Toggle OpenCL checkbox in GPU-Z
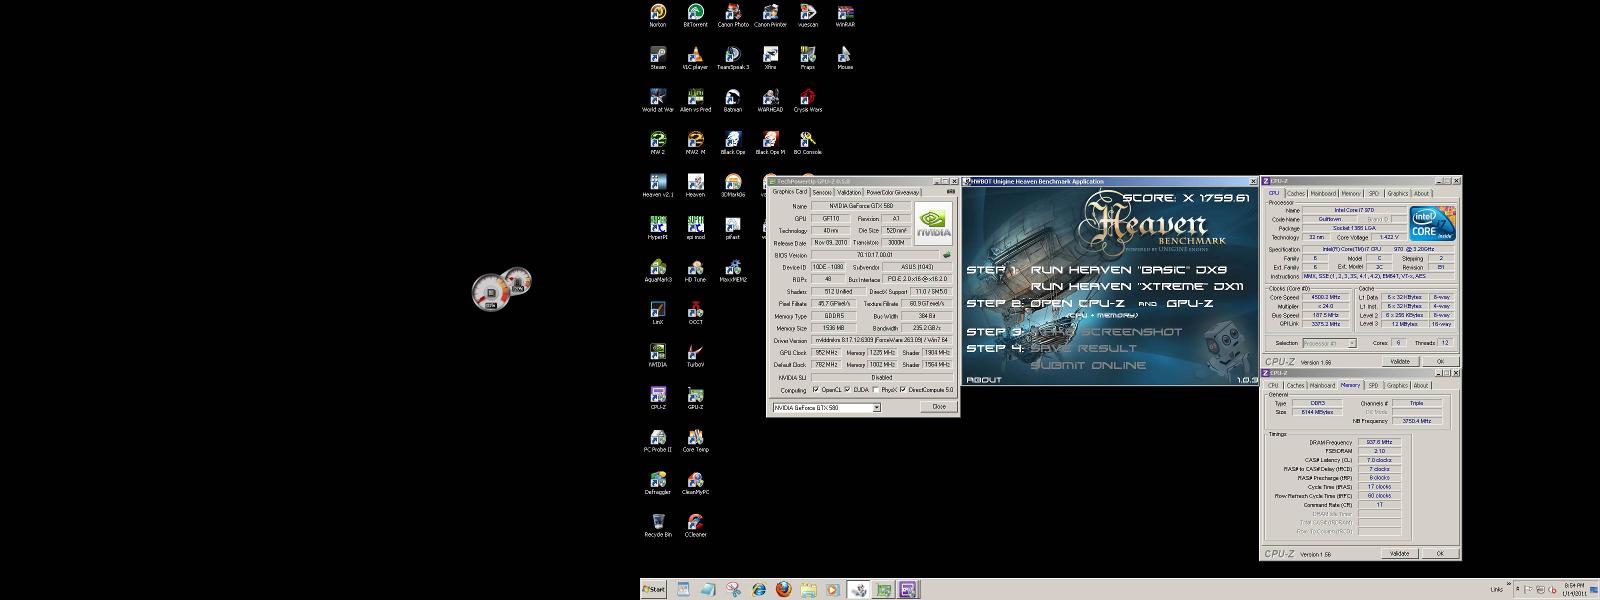 coord(816,390)
